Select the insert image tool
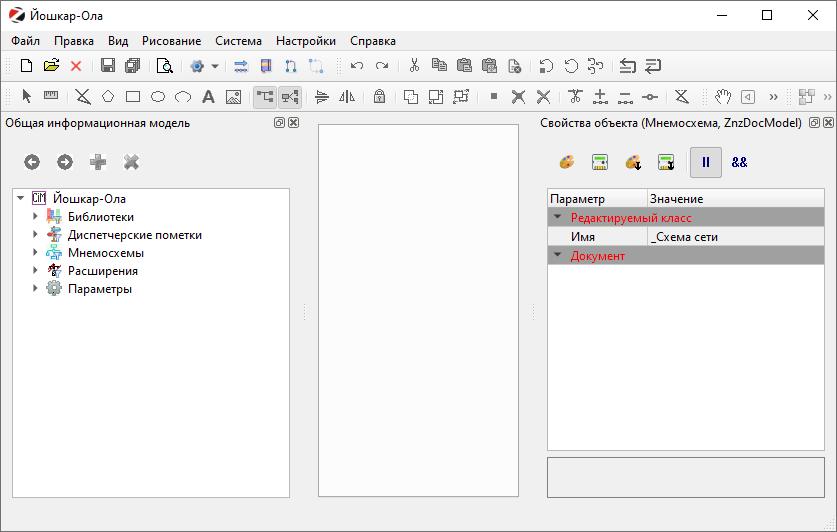The width and height of the screenshot is (837, 532). tap(234, 97)
